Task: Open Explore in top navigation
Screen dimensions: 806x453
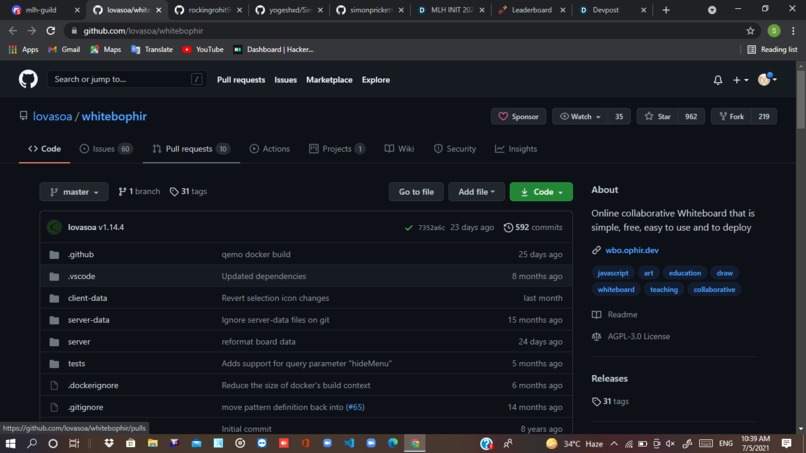Action: (376, 80)
